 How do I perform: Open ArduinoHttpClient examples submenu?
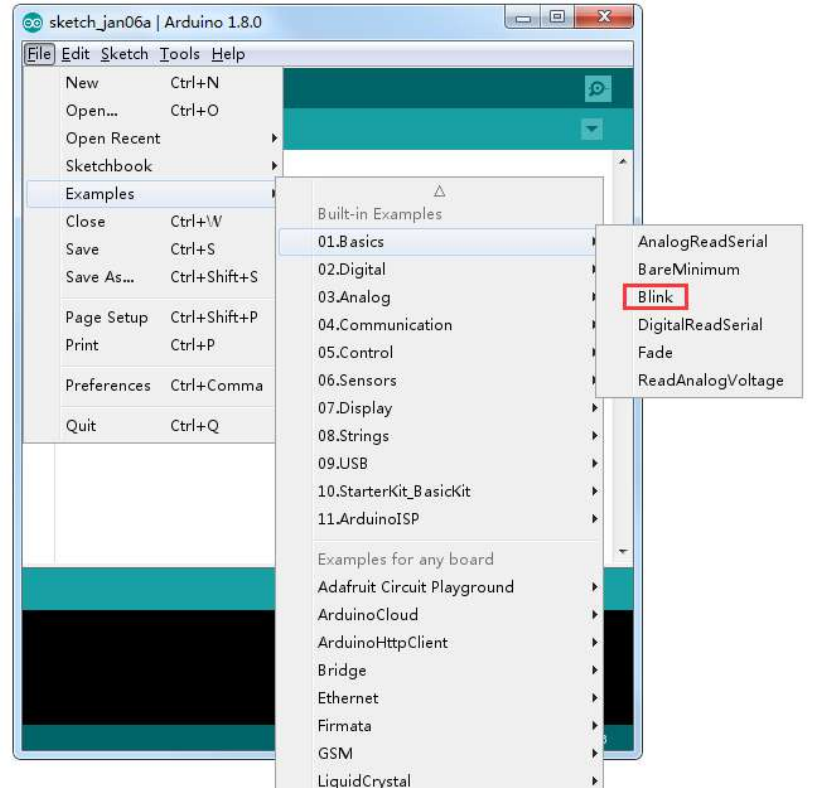440,643
